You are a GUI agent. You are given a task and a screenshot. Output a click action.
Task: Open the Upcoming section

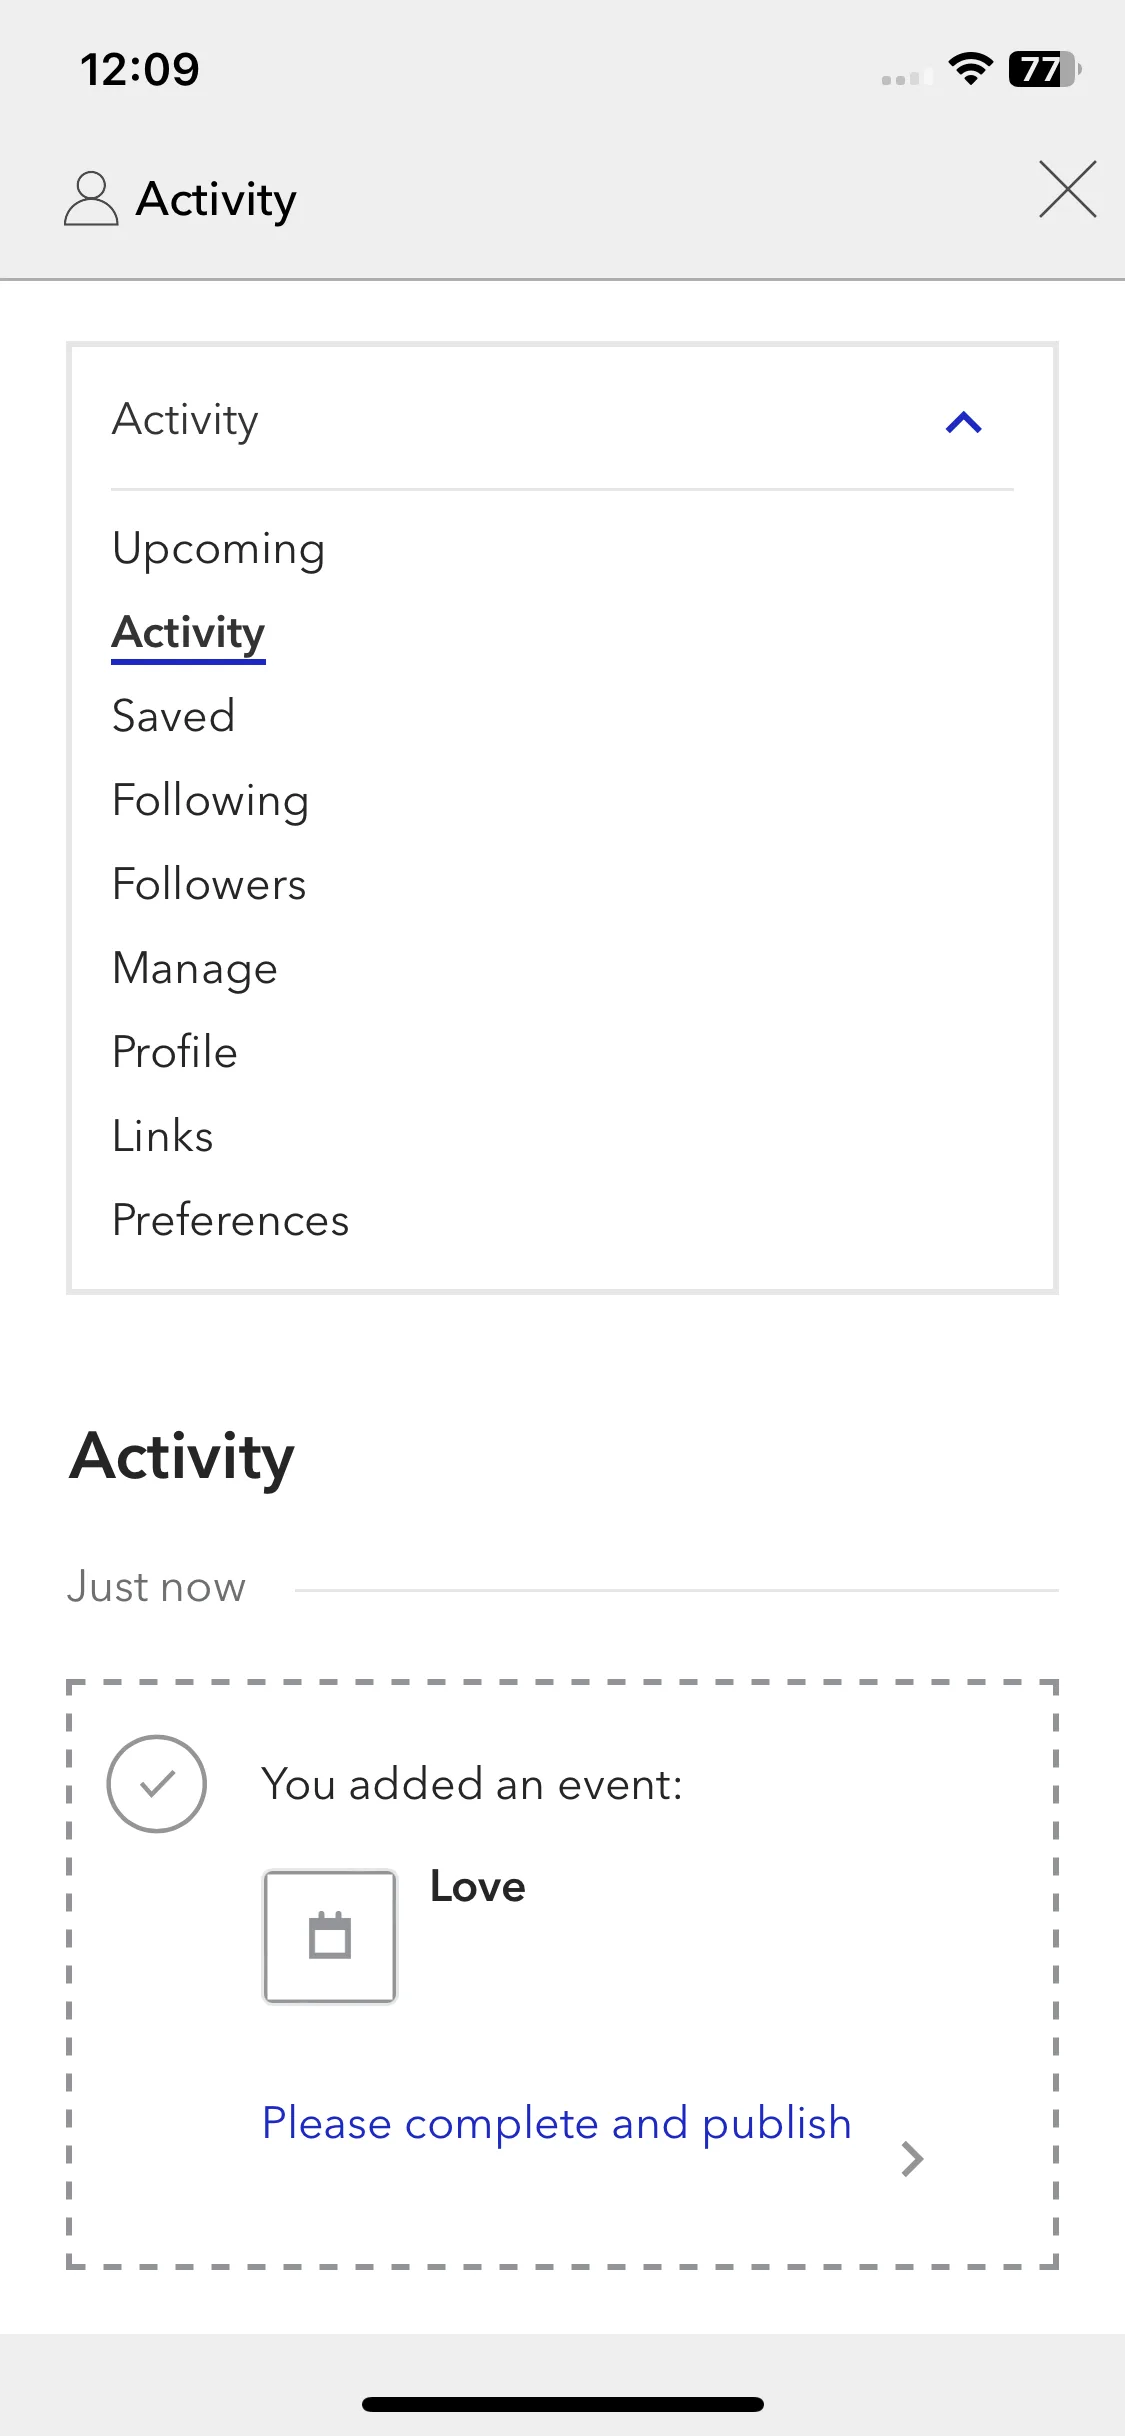coord(219,549)
